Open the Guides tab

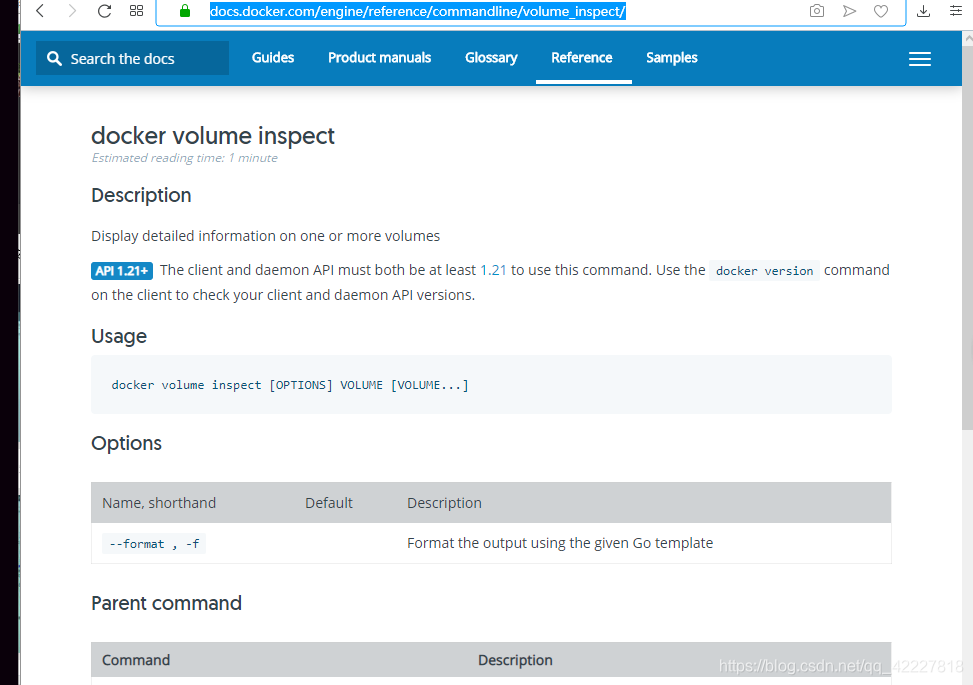(x=273, y=58)
